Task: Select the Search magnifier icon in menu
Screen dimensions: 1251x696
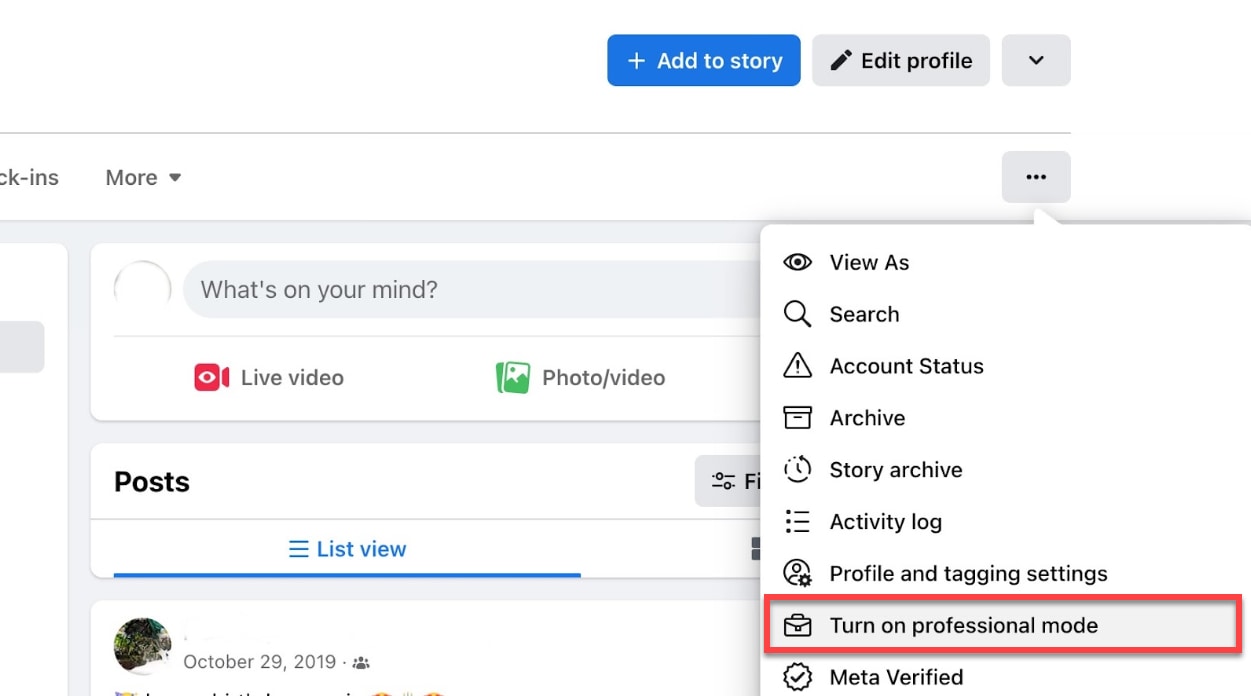Action: (797, 314)
